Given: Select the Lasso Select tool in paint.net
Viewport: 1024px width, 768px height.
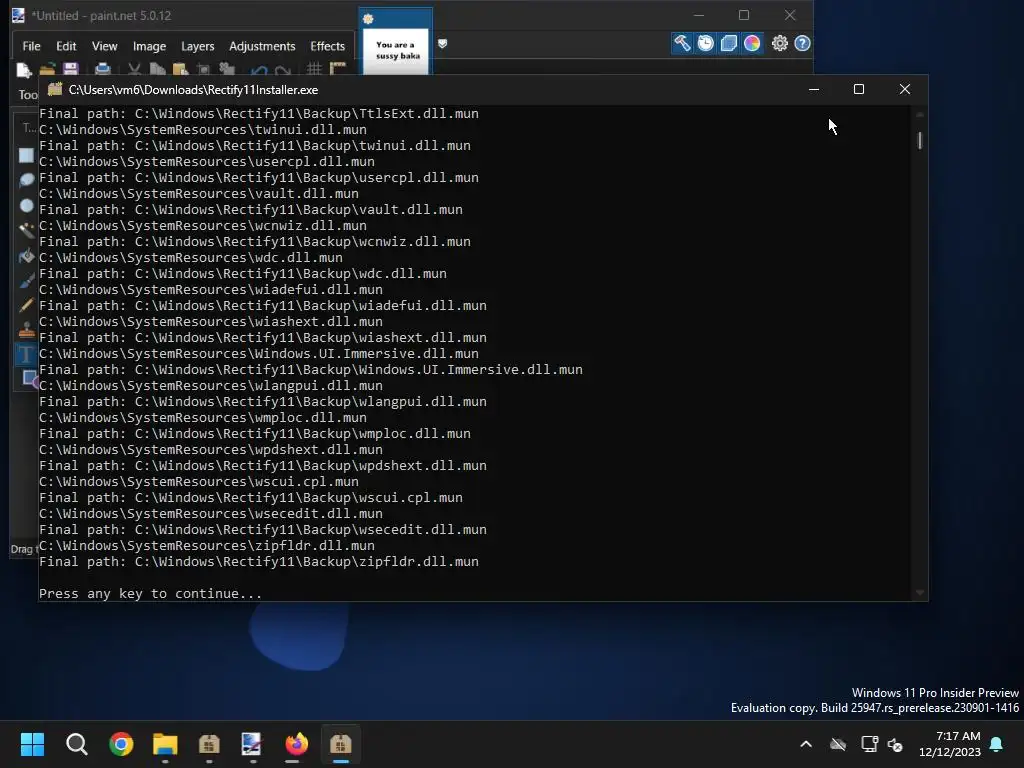Looking at the screenshot, I should 26,180.
